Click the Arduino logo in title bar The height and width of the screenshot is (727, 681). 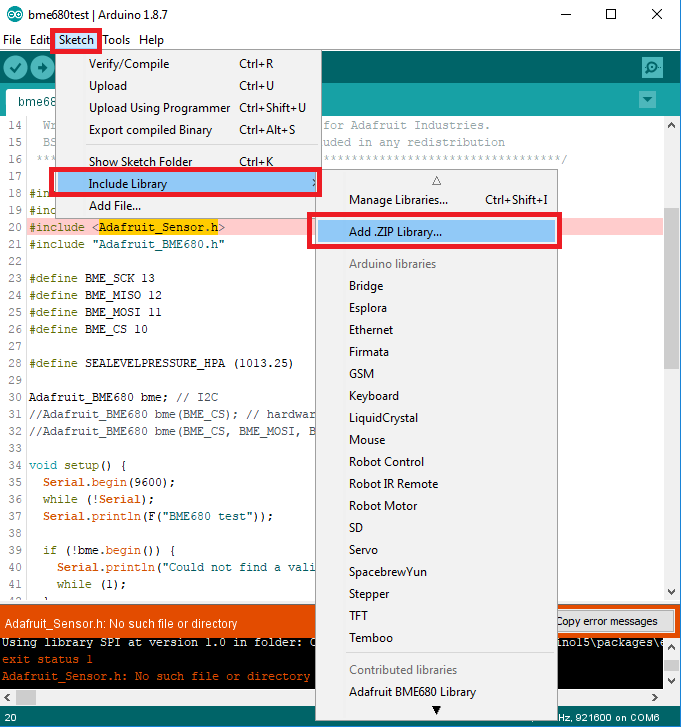coord(12,14)
